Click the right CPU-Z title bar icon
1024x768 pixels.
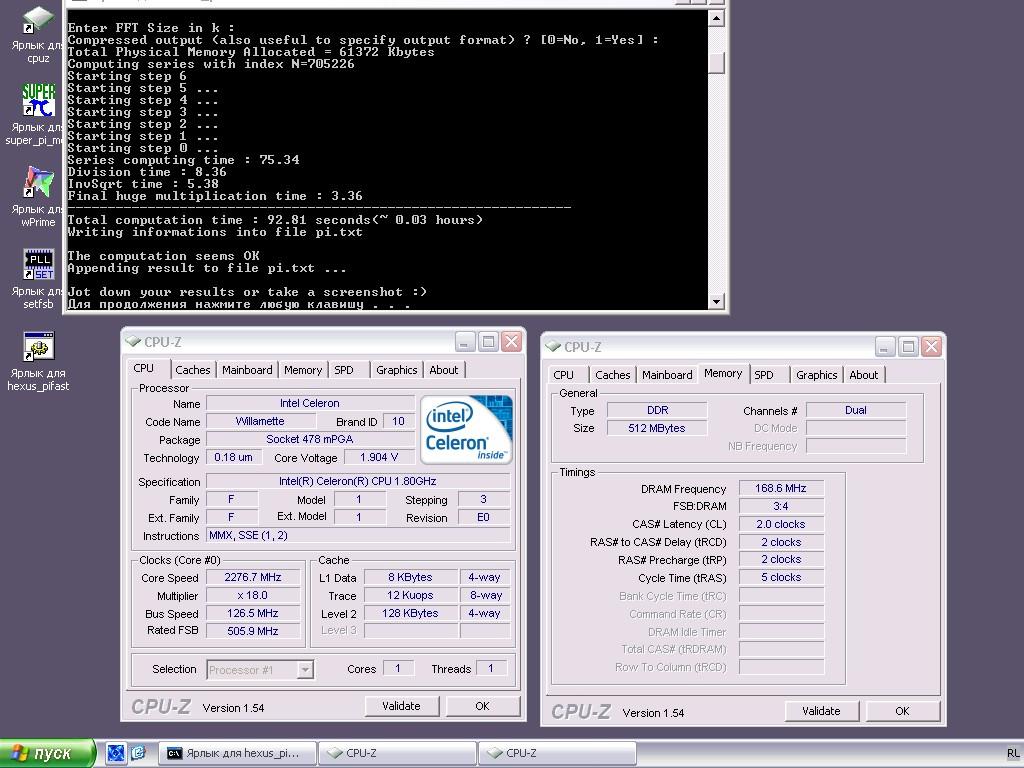tap(553, 347)
